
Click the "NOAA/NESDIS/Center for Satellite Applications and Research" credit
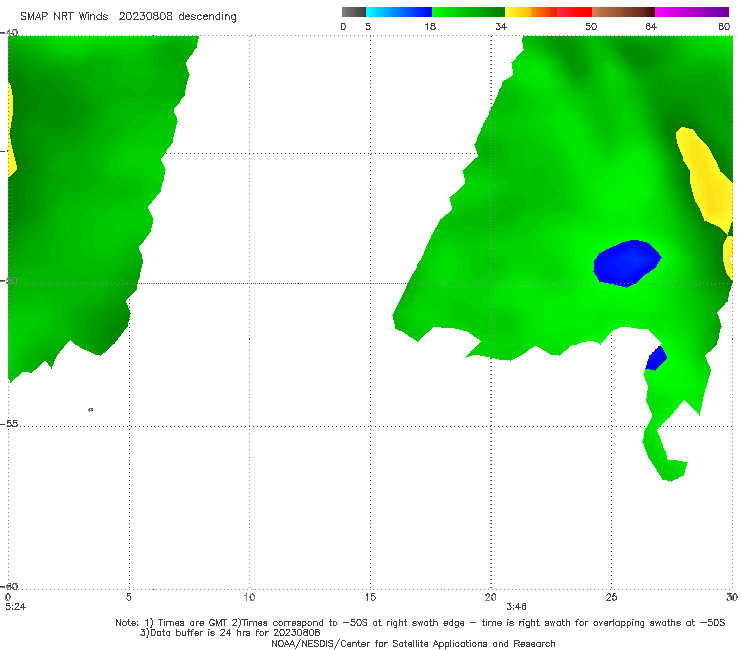[x=413, y=644]
